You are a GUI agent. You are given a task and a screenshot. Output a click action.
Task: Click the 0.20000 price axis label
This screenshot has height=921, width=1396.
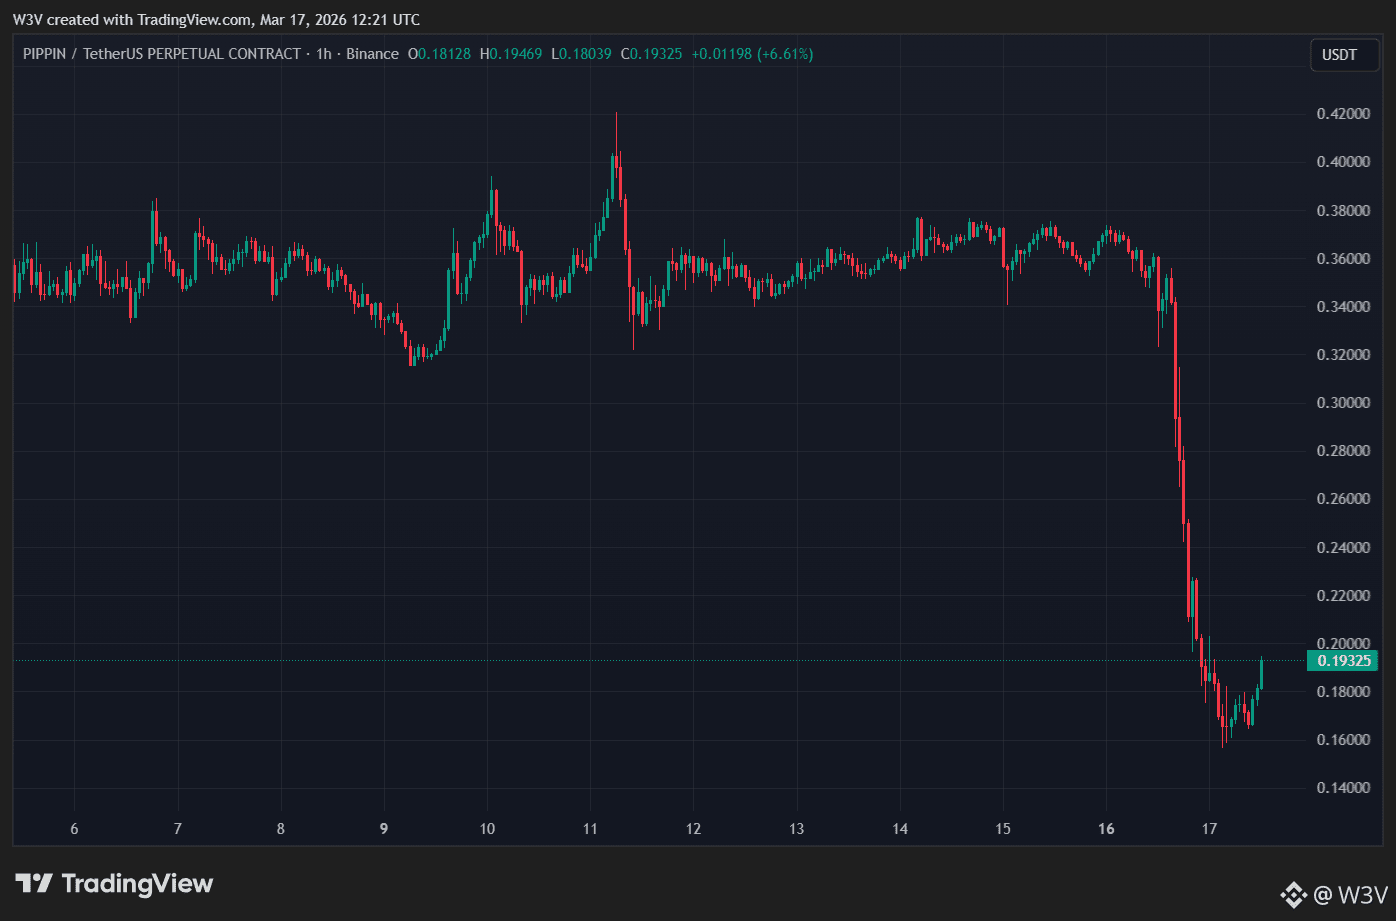[1342, 643]
